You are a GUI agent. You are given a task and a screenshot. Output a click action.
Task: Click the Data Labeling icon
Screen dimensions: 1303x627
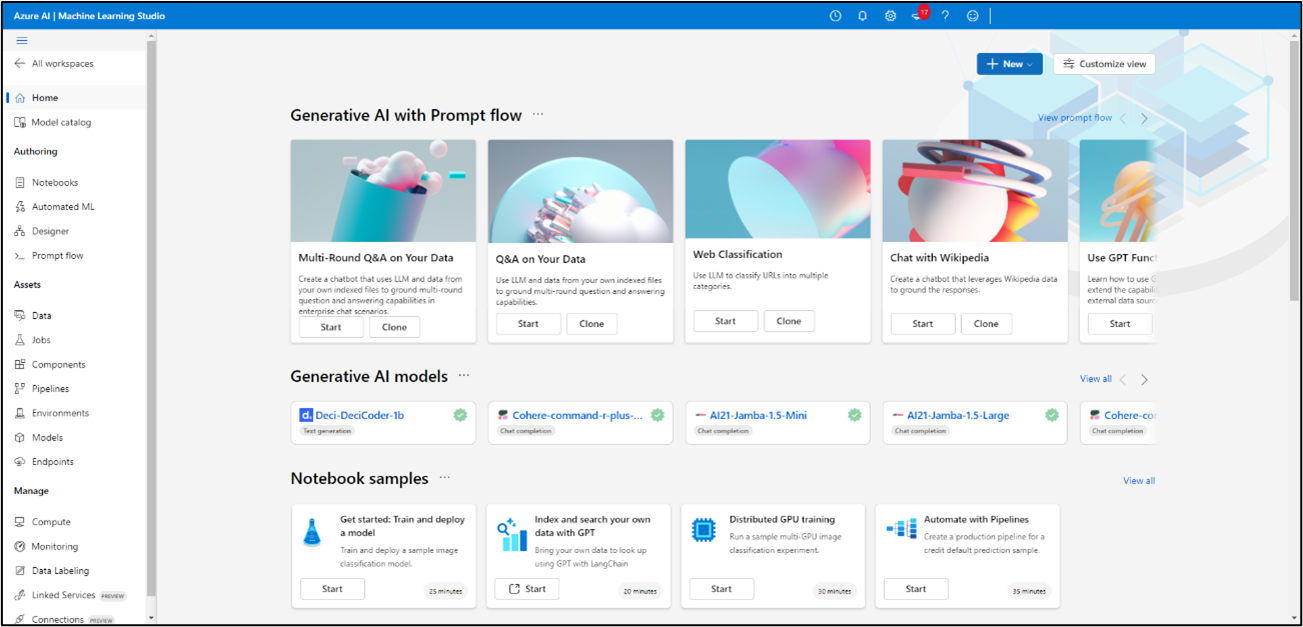tap(20, 571)
